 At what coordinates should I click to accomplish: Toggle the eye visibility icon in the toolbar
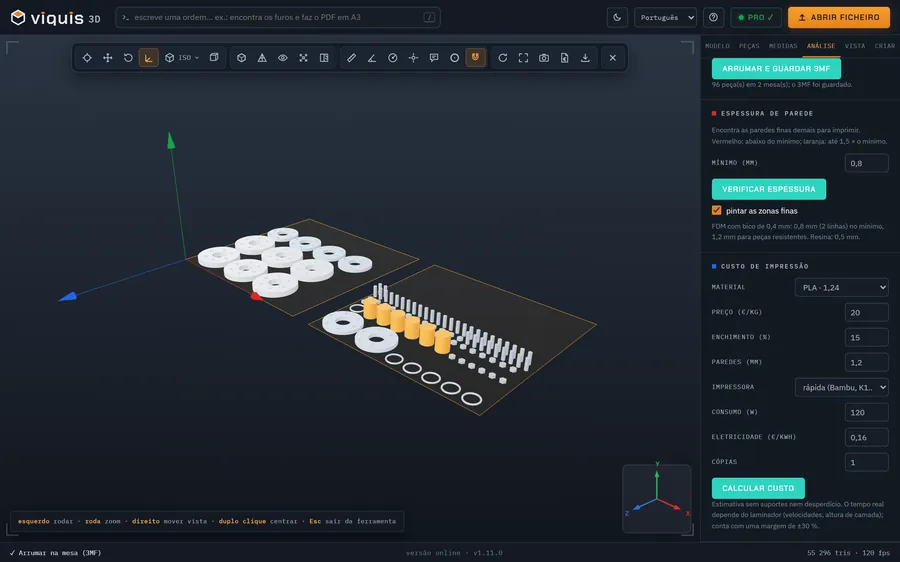[x=283, y=57]
